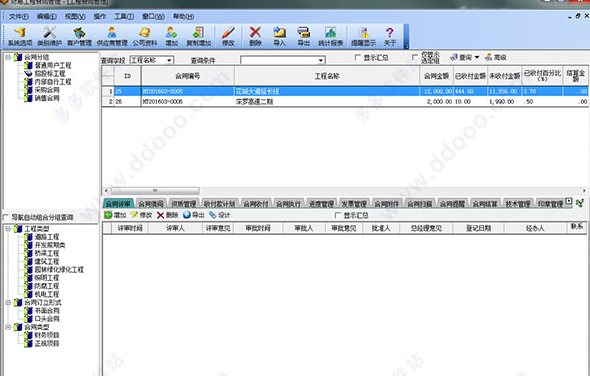Image resolution: width=590 pixels, height=376 pixels.
Task: Sort by 工程名称 column header
Action: point(327,76)
